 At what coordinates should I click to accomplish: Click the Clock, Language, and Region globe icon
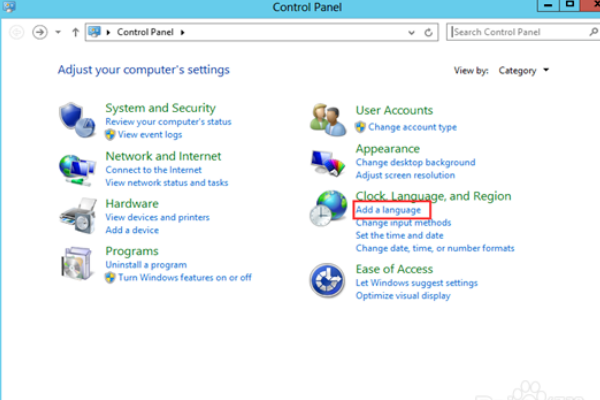tap(328, 211)
